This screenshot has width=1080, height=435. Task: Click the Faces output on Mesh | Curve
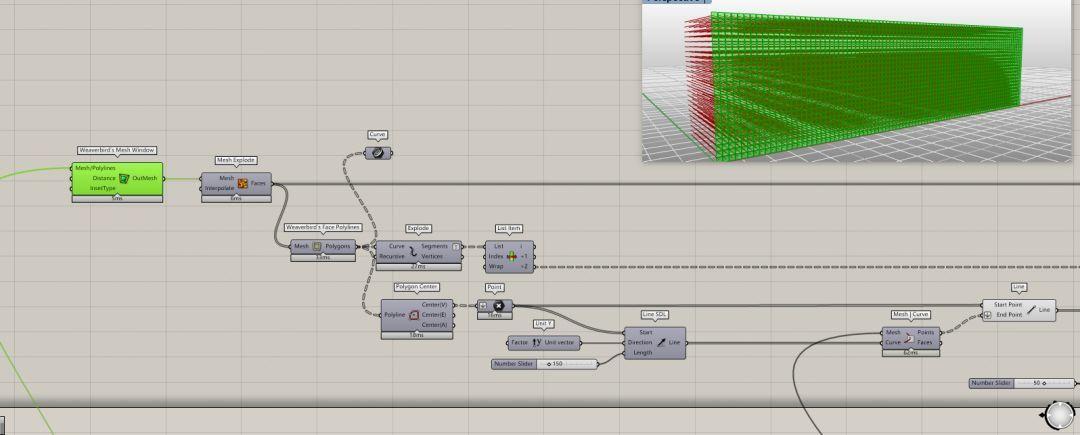[x=925, y=342]
